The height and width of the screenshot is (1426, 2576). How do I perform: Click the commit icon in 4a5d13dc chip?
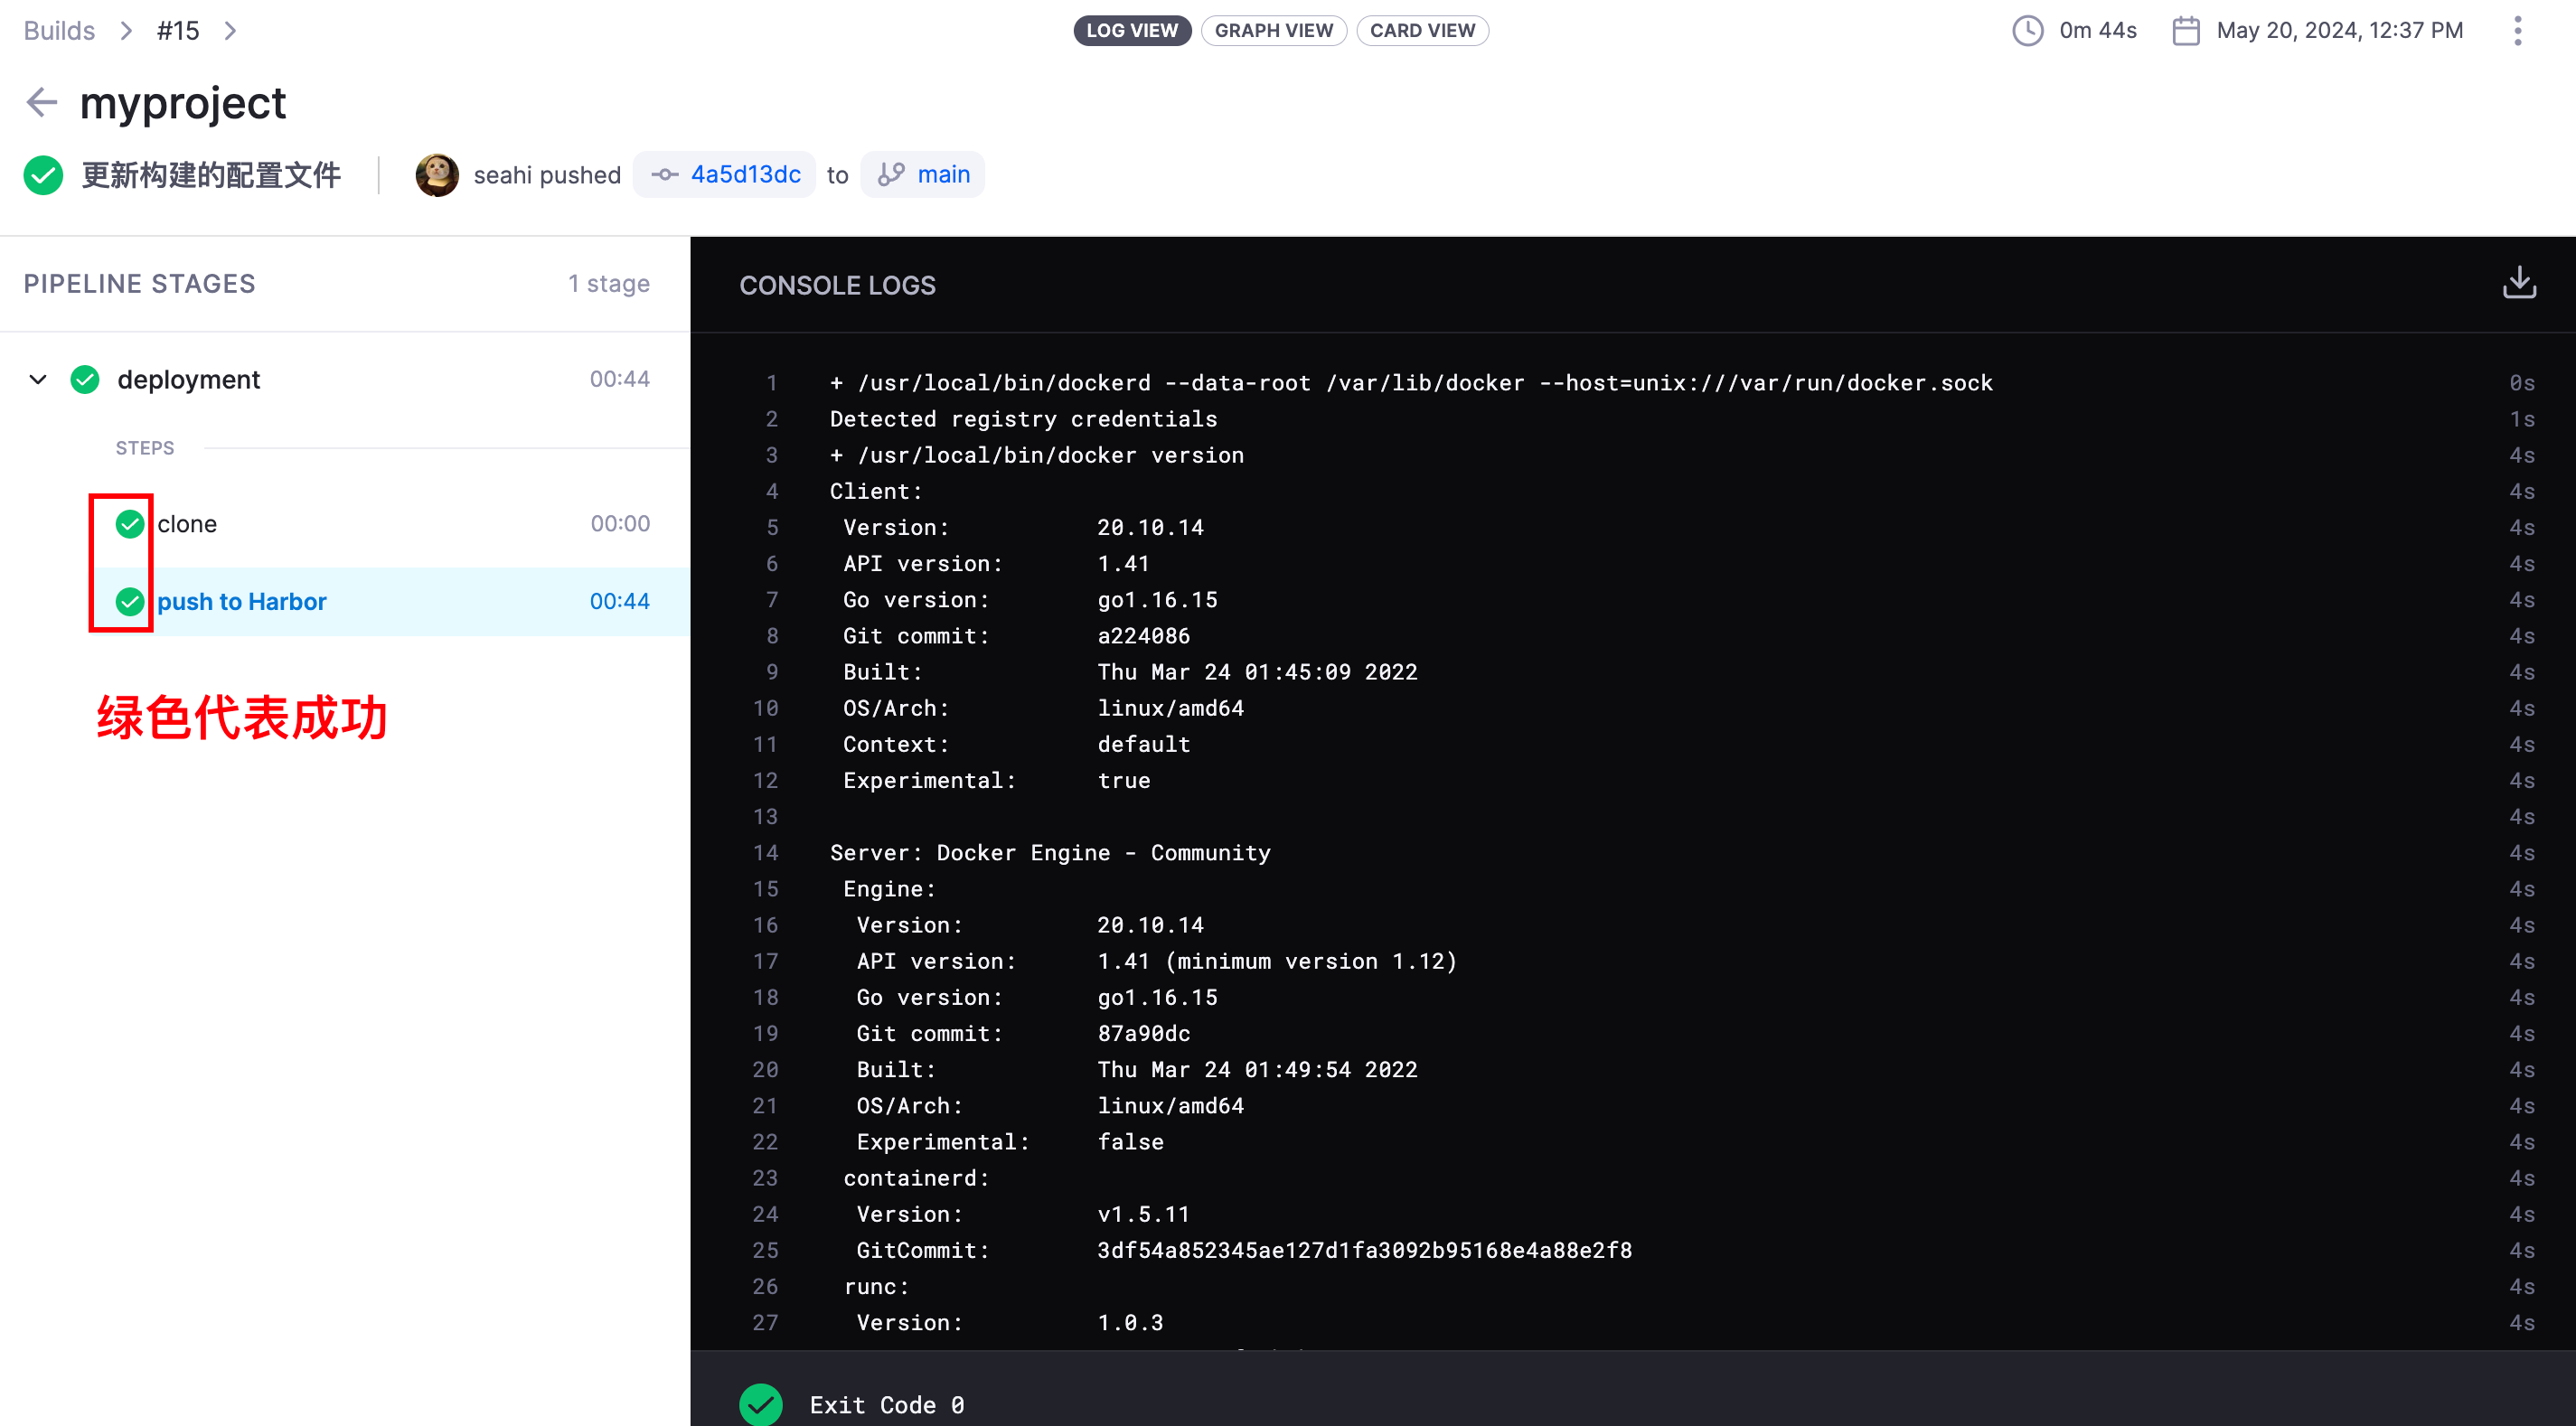[x=665, y=175]
